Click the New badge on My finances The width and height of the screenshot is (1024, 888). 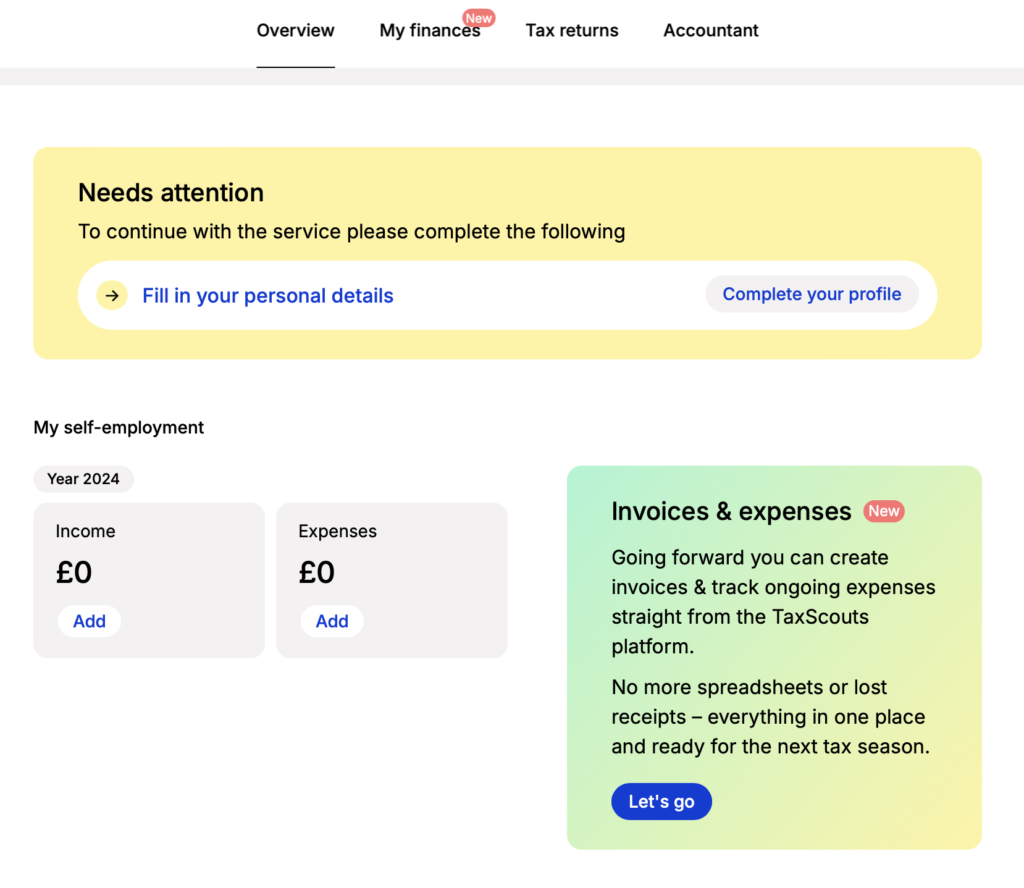click(x=479, y=18)
